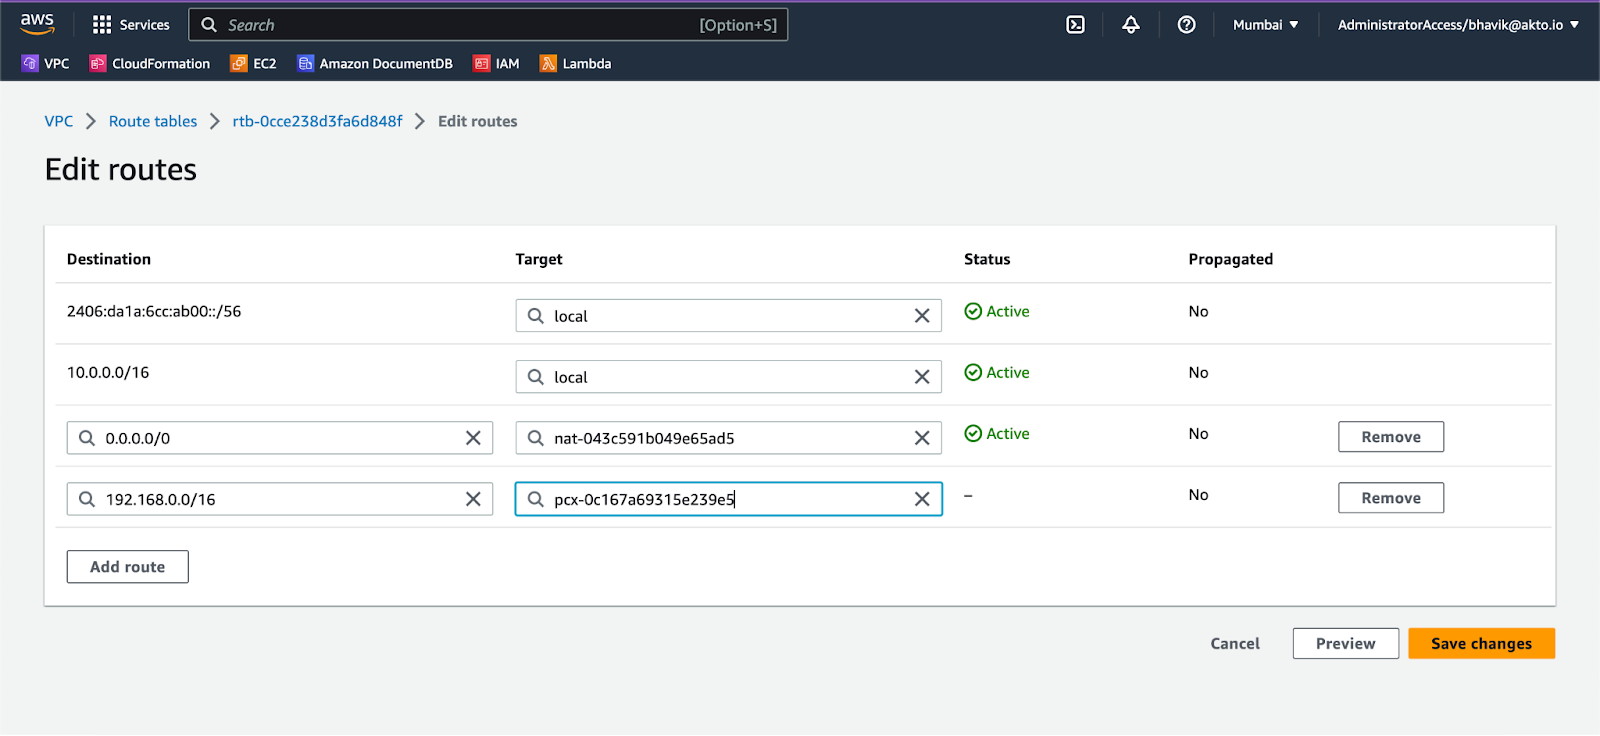The image size is (1600, 736).
Task: Open the Services grid menu
Action: pos(131,25)
